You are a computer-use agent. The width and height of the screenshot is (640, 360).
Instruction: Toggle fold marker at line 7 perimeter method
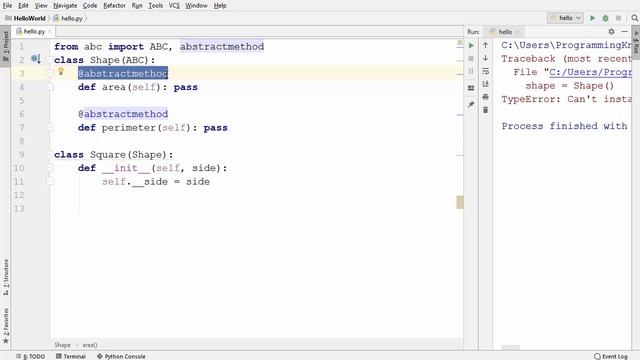click(x=49, y=127)
